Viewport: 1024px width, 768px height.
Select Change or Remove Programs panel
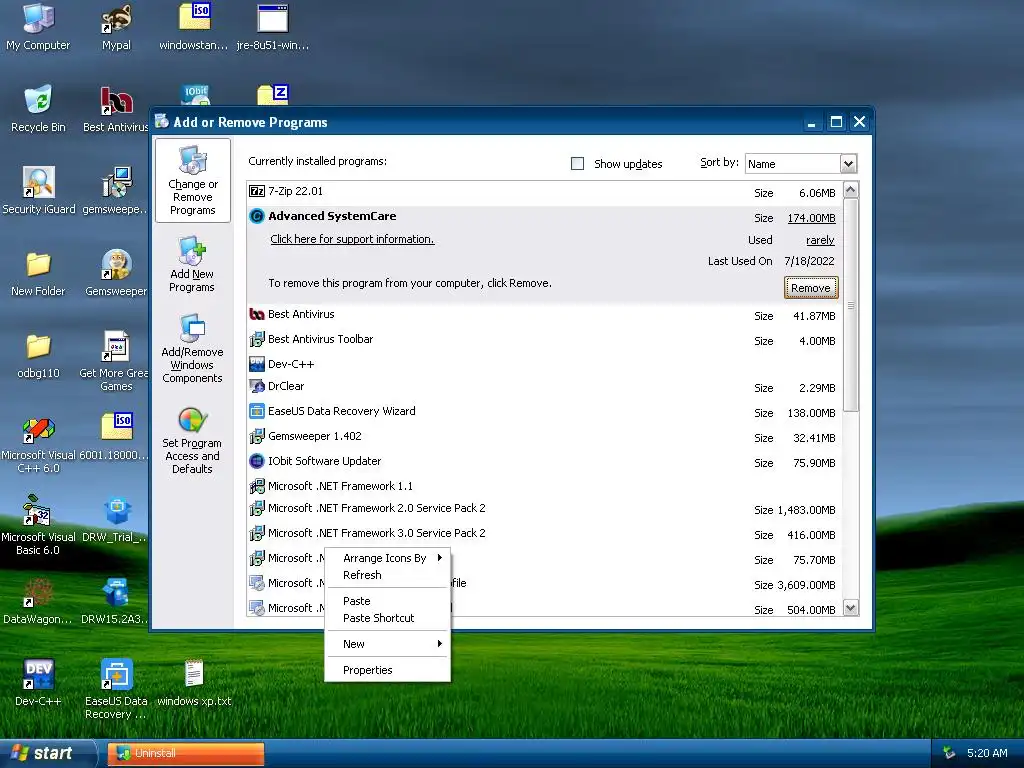(x=193, y=180)
